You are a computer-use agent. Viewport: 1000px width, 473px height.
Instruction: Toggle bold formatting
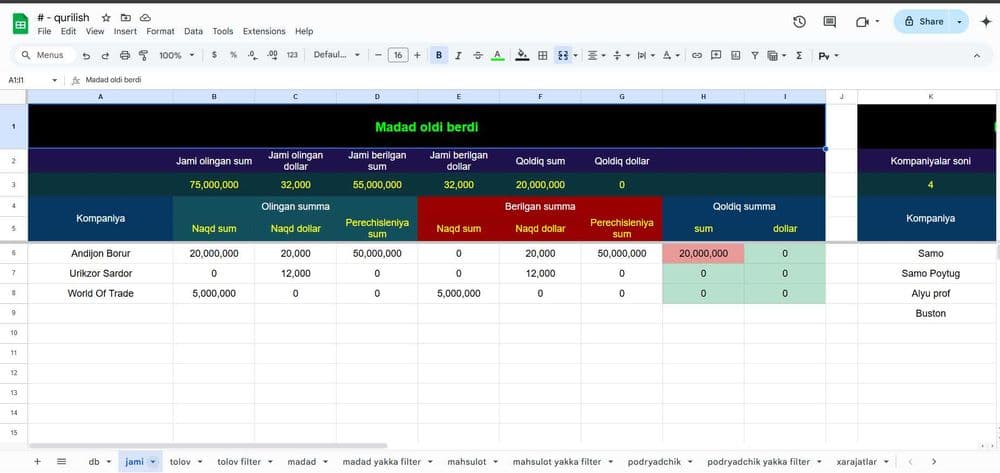pos(439,55)
